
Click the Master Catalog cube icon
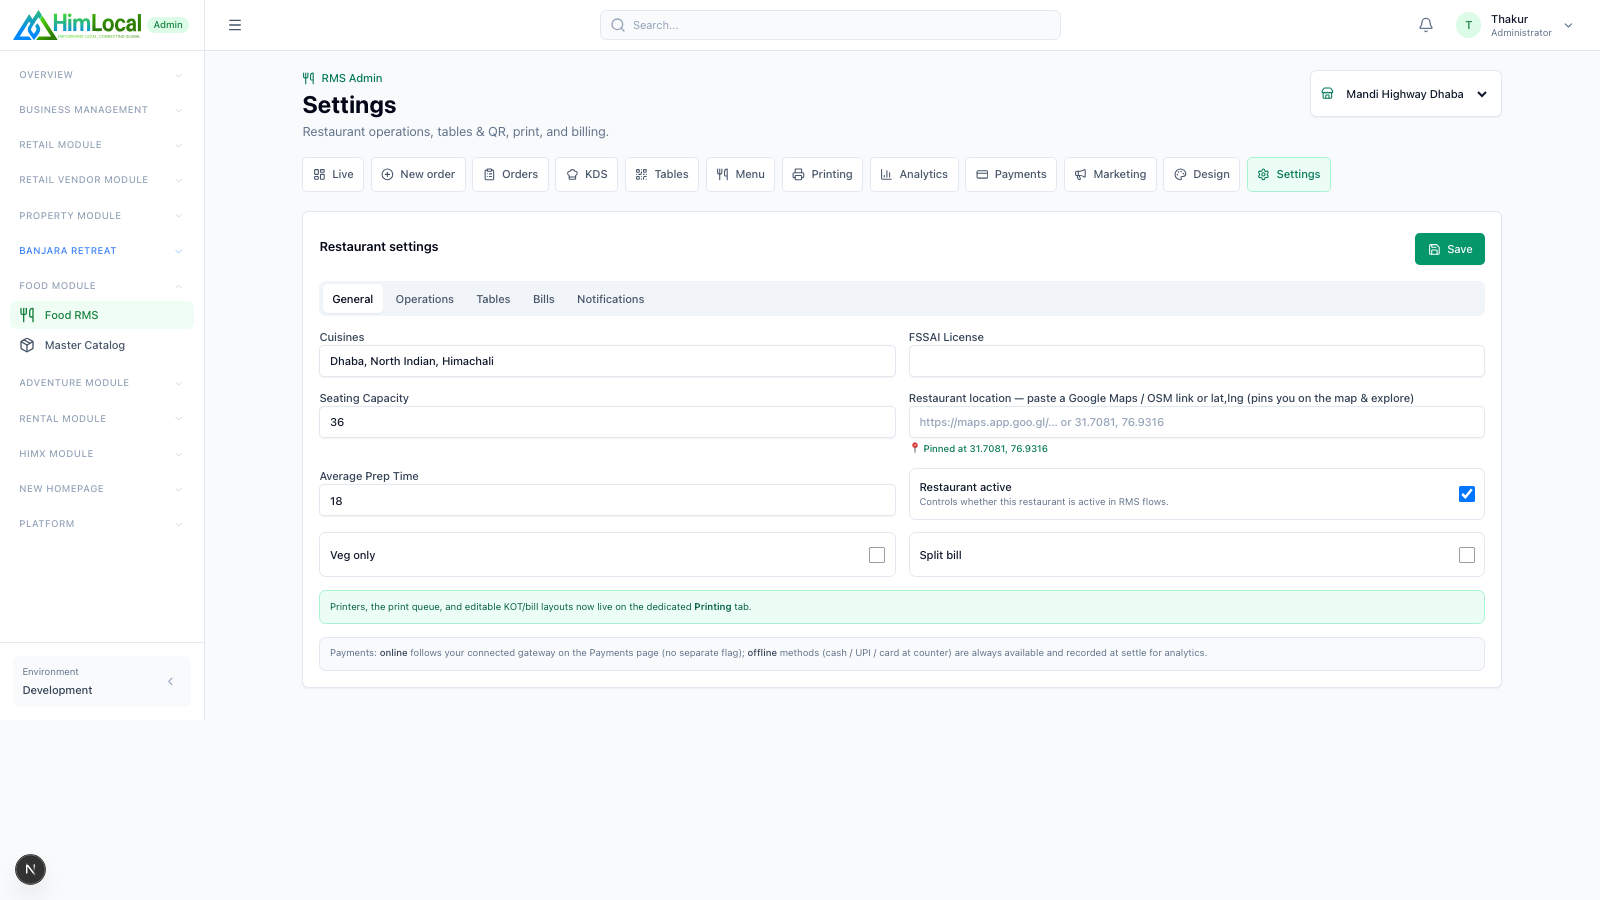(27, 345)
